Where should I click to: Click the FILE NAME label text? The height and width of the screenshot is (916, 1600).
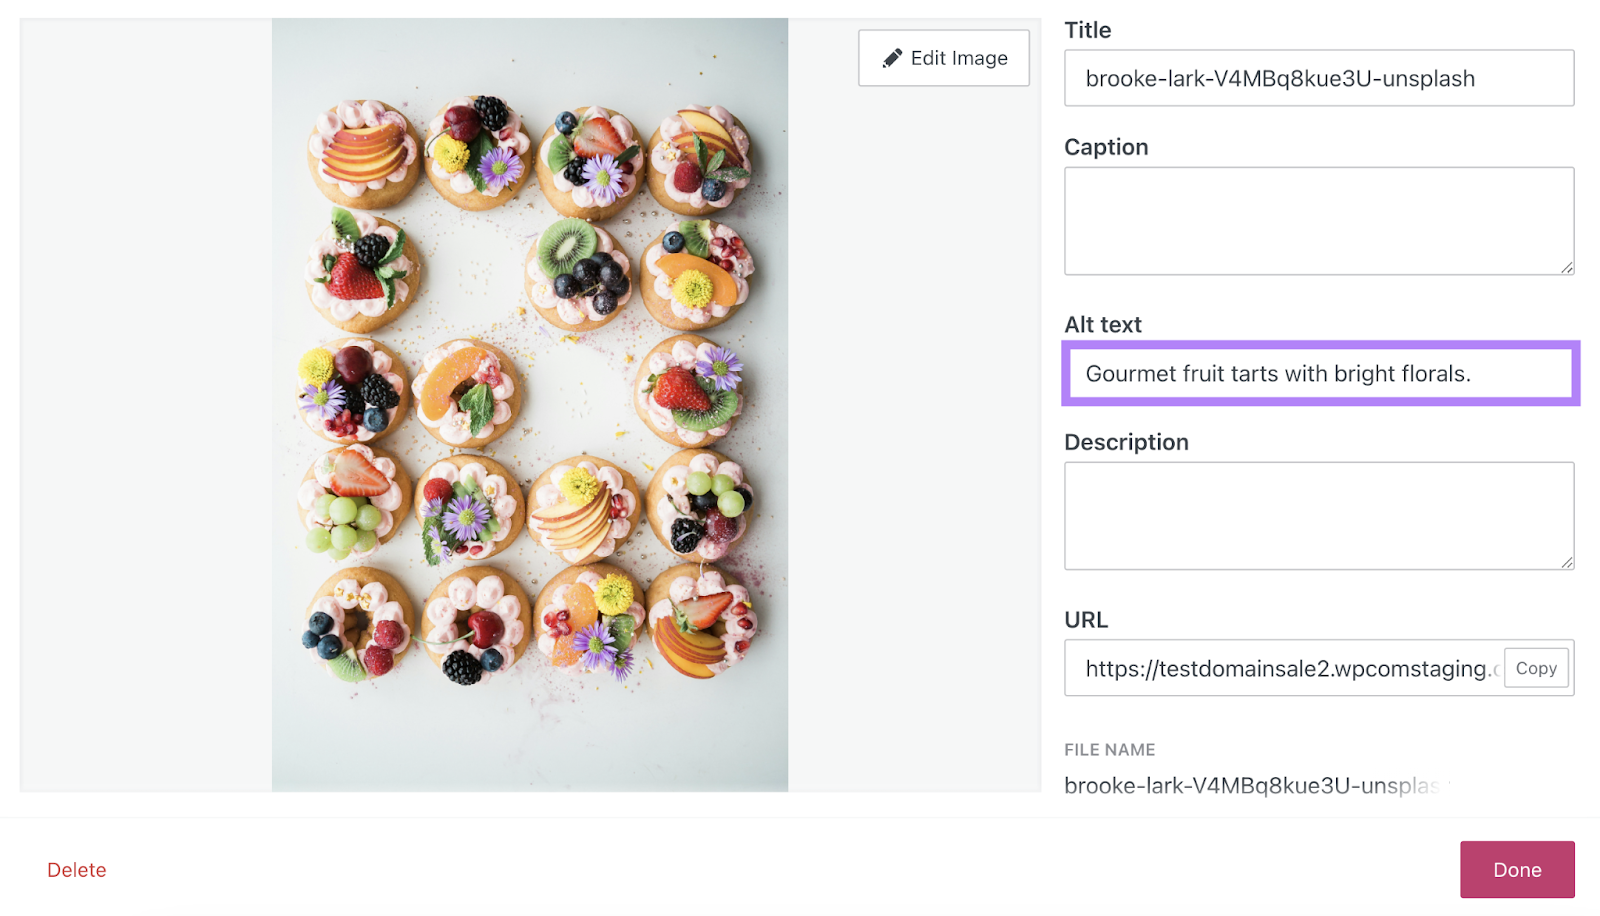(1110, 749)
